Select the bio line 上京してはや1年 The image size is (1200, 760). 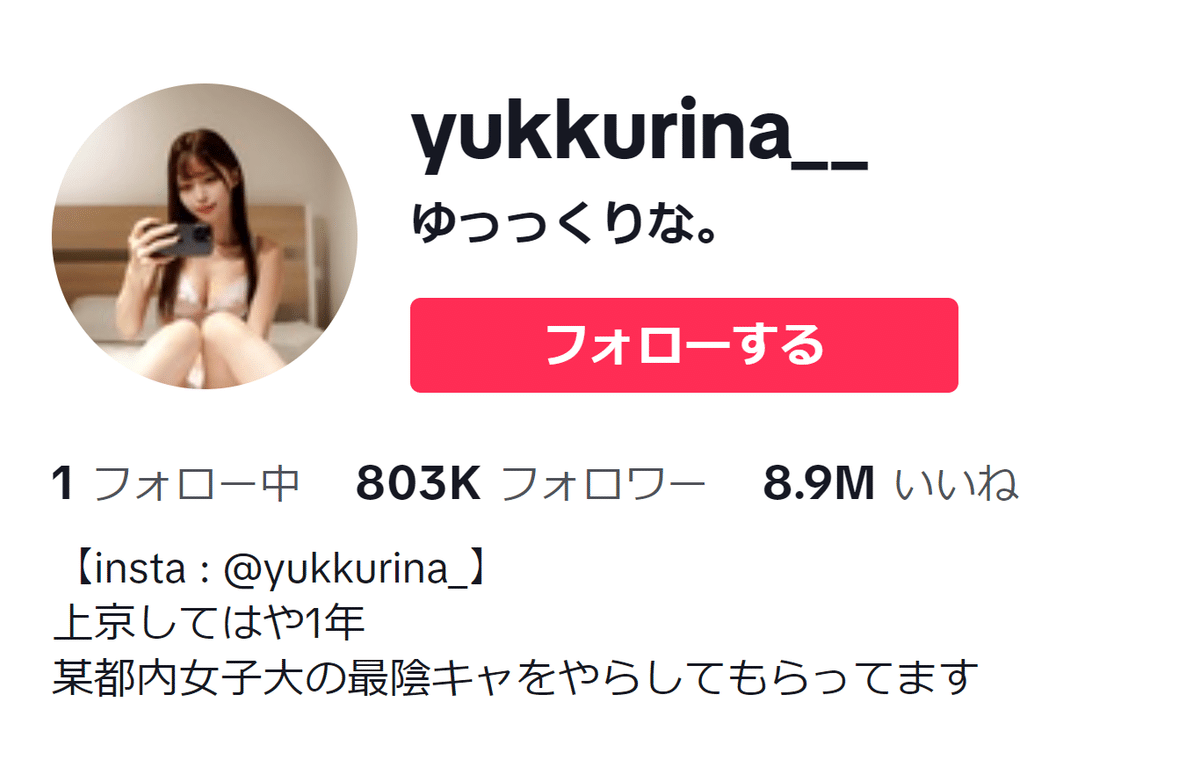coord(208,624)
